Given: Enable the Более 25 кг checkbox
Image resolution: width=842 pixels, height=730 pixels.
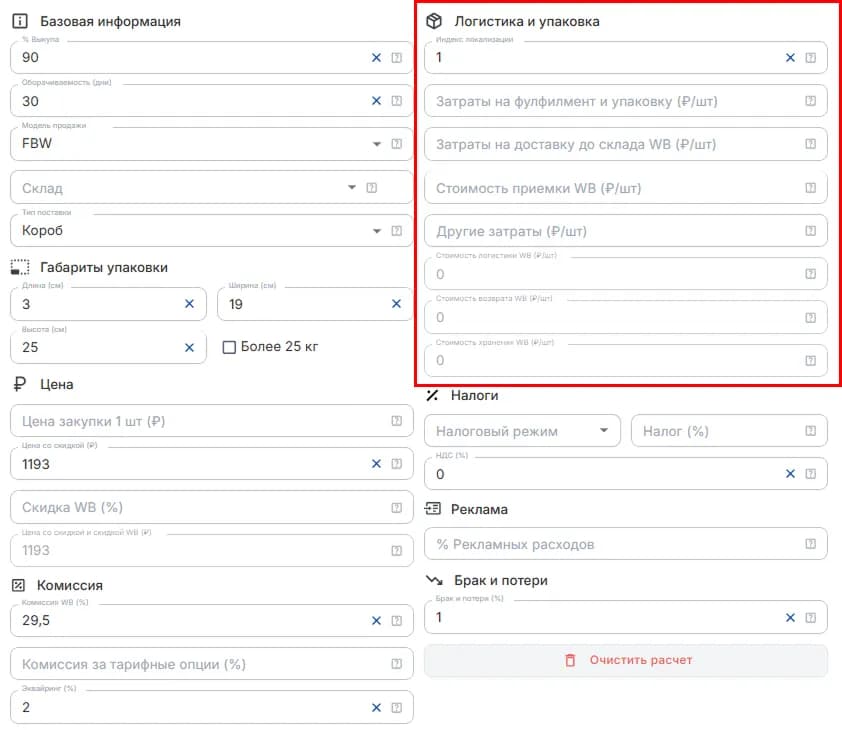Looking at the screenshot, I should click(x=229, y=347).
